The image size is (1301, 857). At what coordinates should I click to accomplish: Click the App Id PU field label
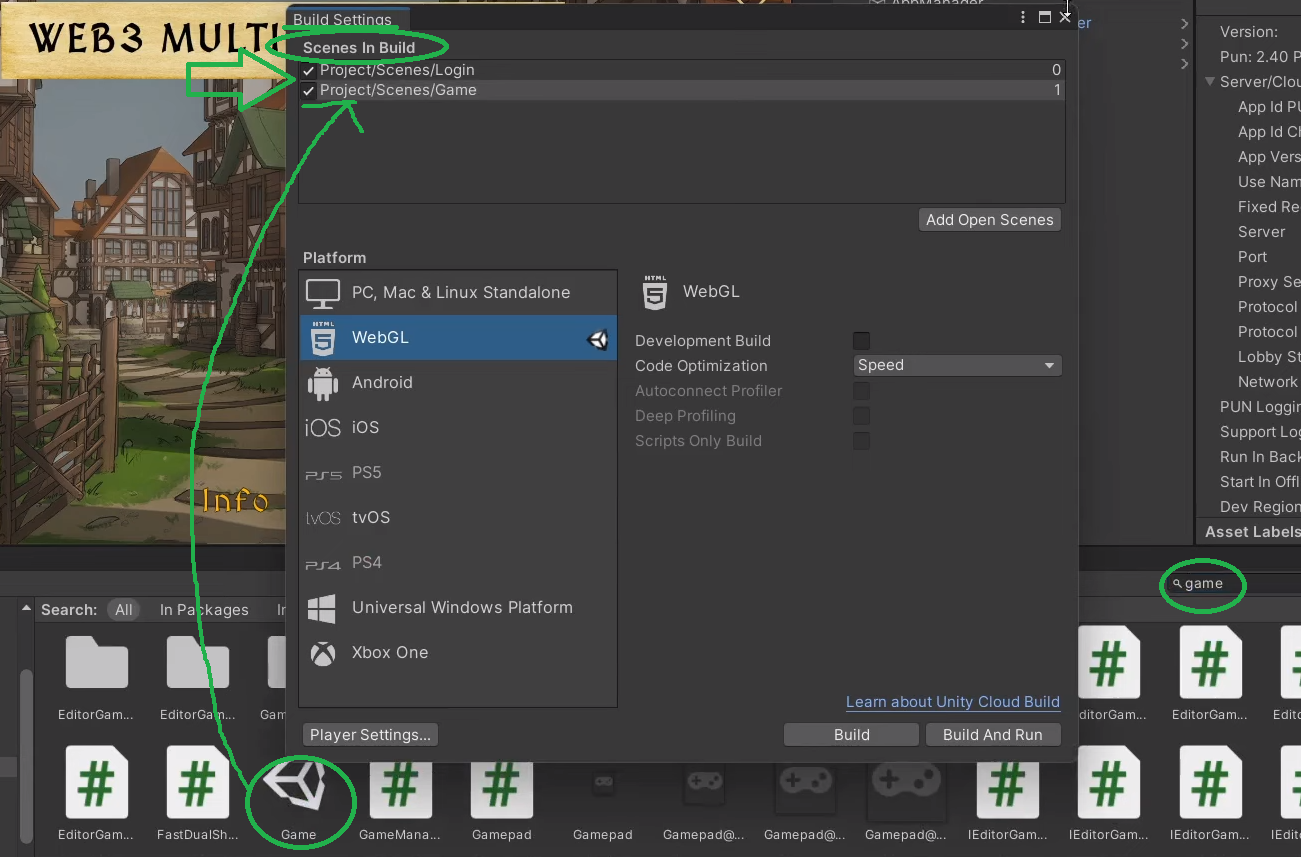click(1269, 107)
